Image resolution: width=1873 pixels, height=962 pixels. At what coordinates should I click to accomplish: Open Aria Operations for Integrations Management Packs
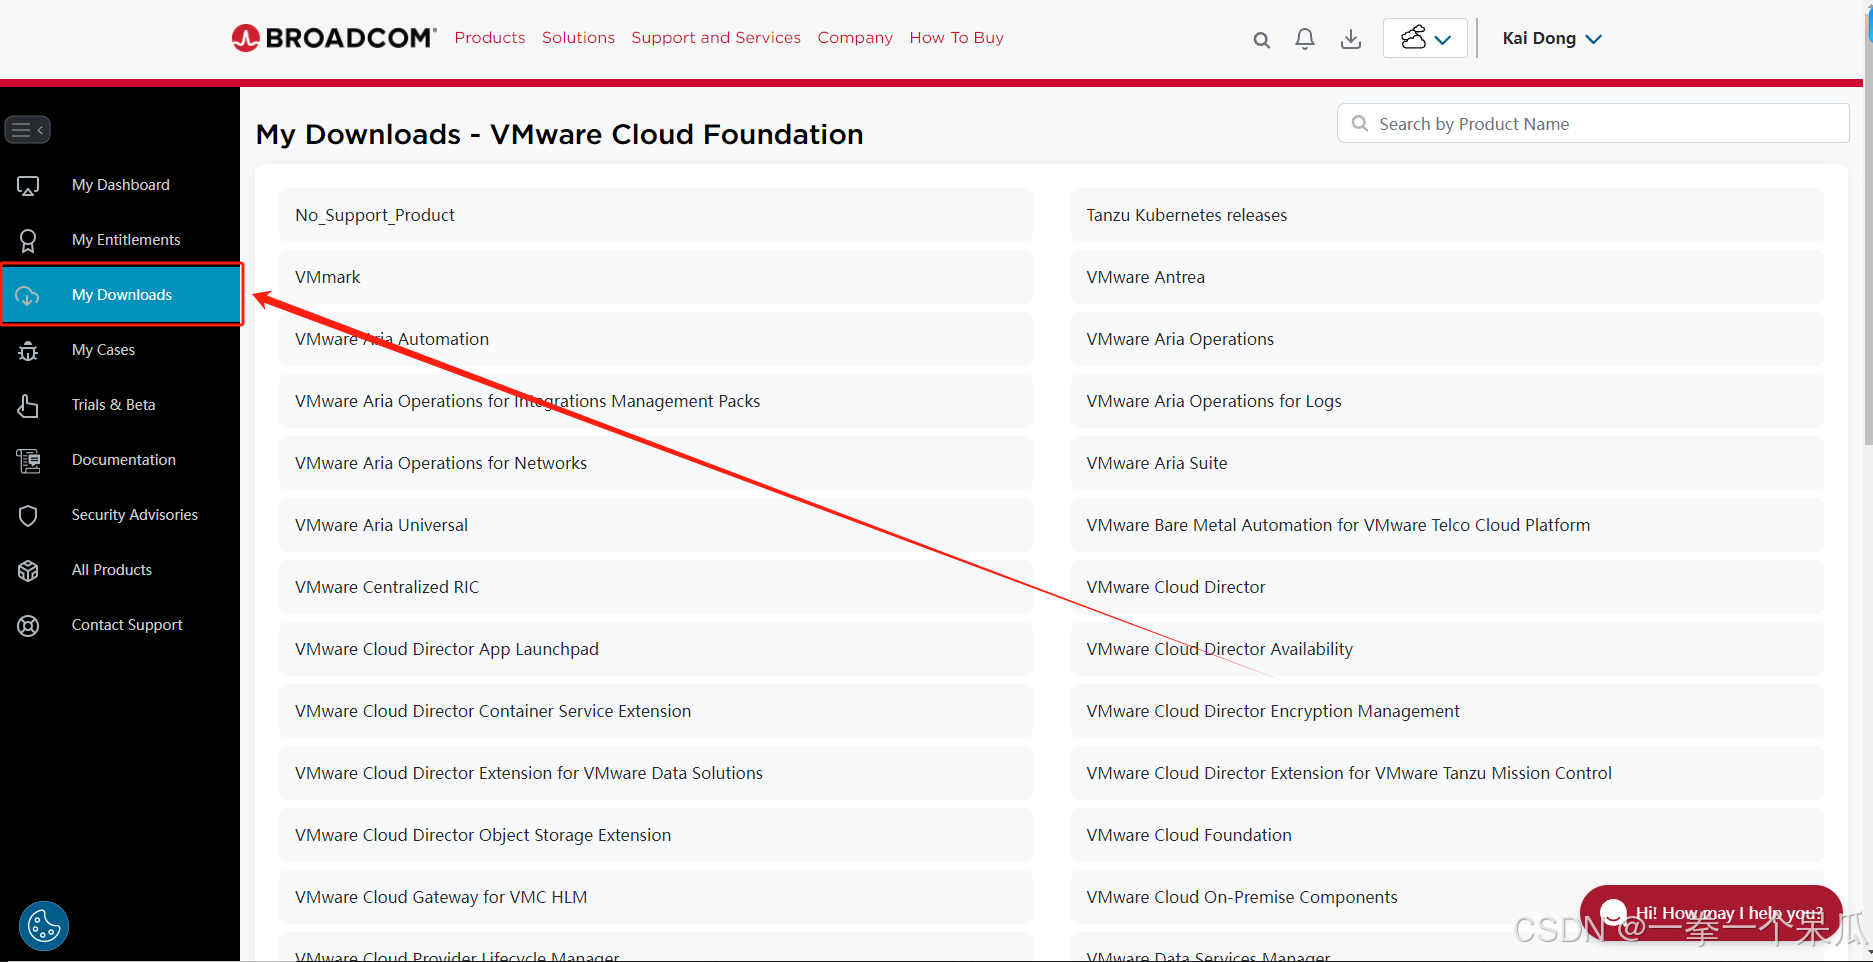pos(656,401)
